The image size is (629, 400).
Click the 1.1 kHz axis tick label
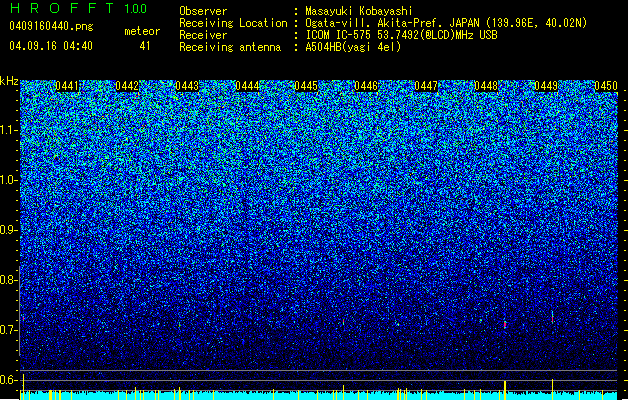point(8,130)
